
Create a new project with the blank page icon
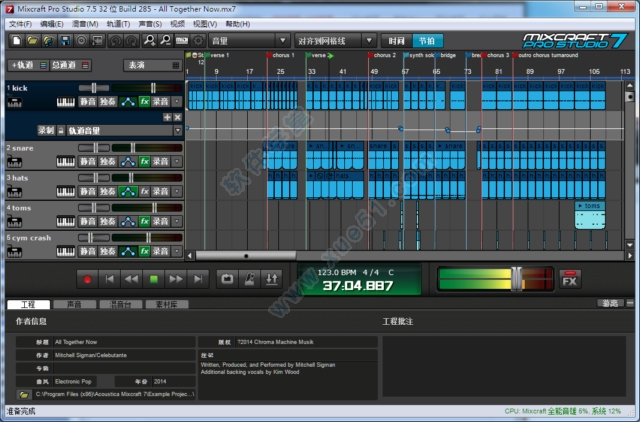tap(17, 40)
